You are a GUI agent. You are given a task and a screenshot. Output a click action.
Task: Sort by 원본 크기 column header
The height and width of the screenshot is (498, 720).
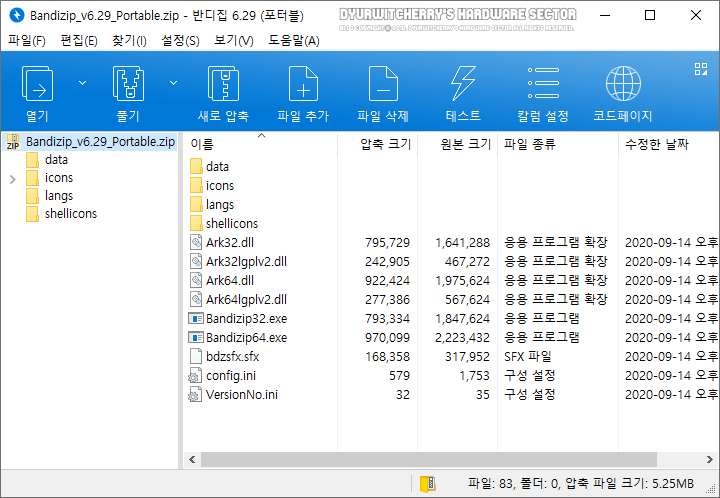466,145
